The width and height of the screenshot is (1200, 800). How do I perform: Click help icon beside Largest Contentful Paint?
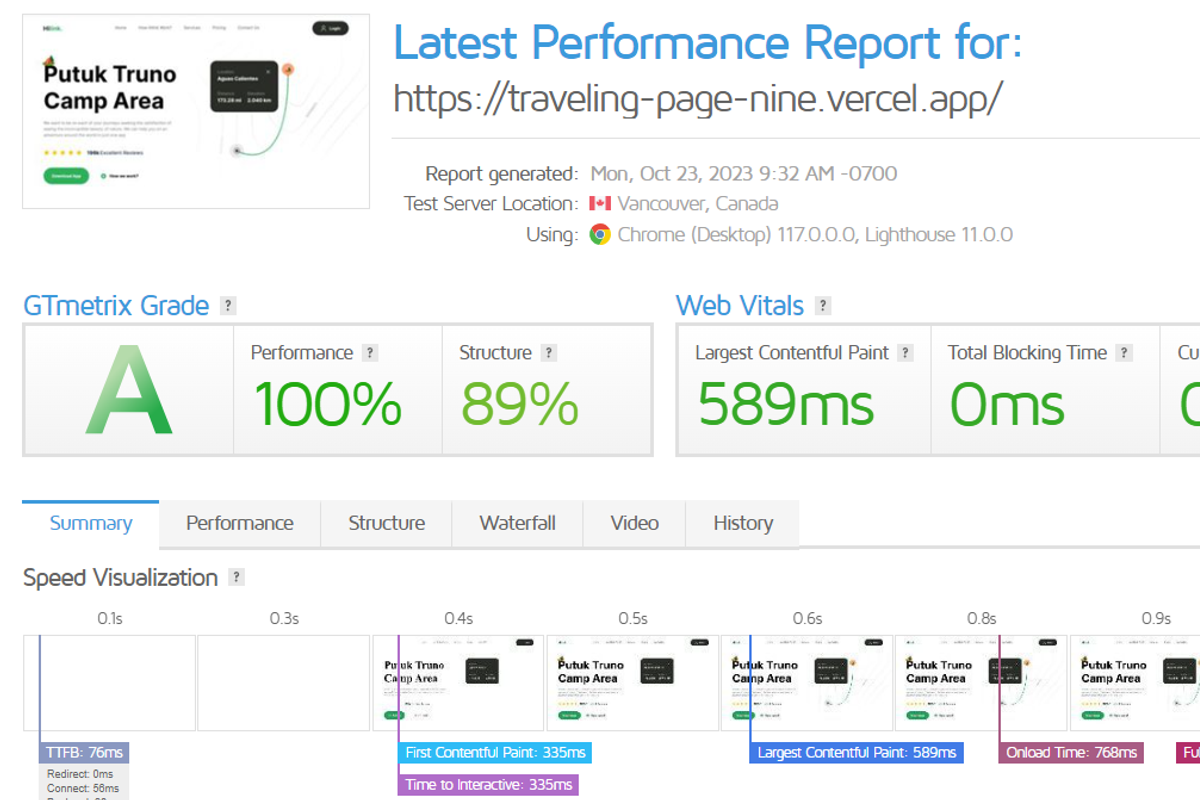[906, 353]
